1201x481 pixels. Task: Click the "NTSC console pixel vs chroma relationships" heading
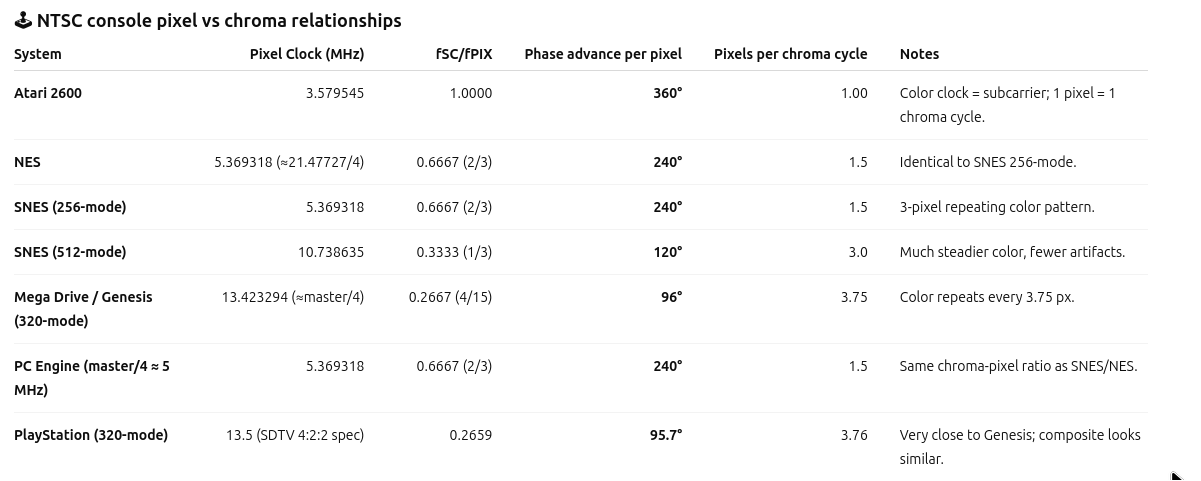pyautogui.click(x=218, y=21)
